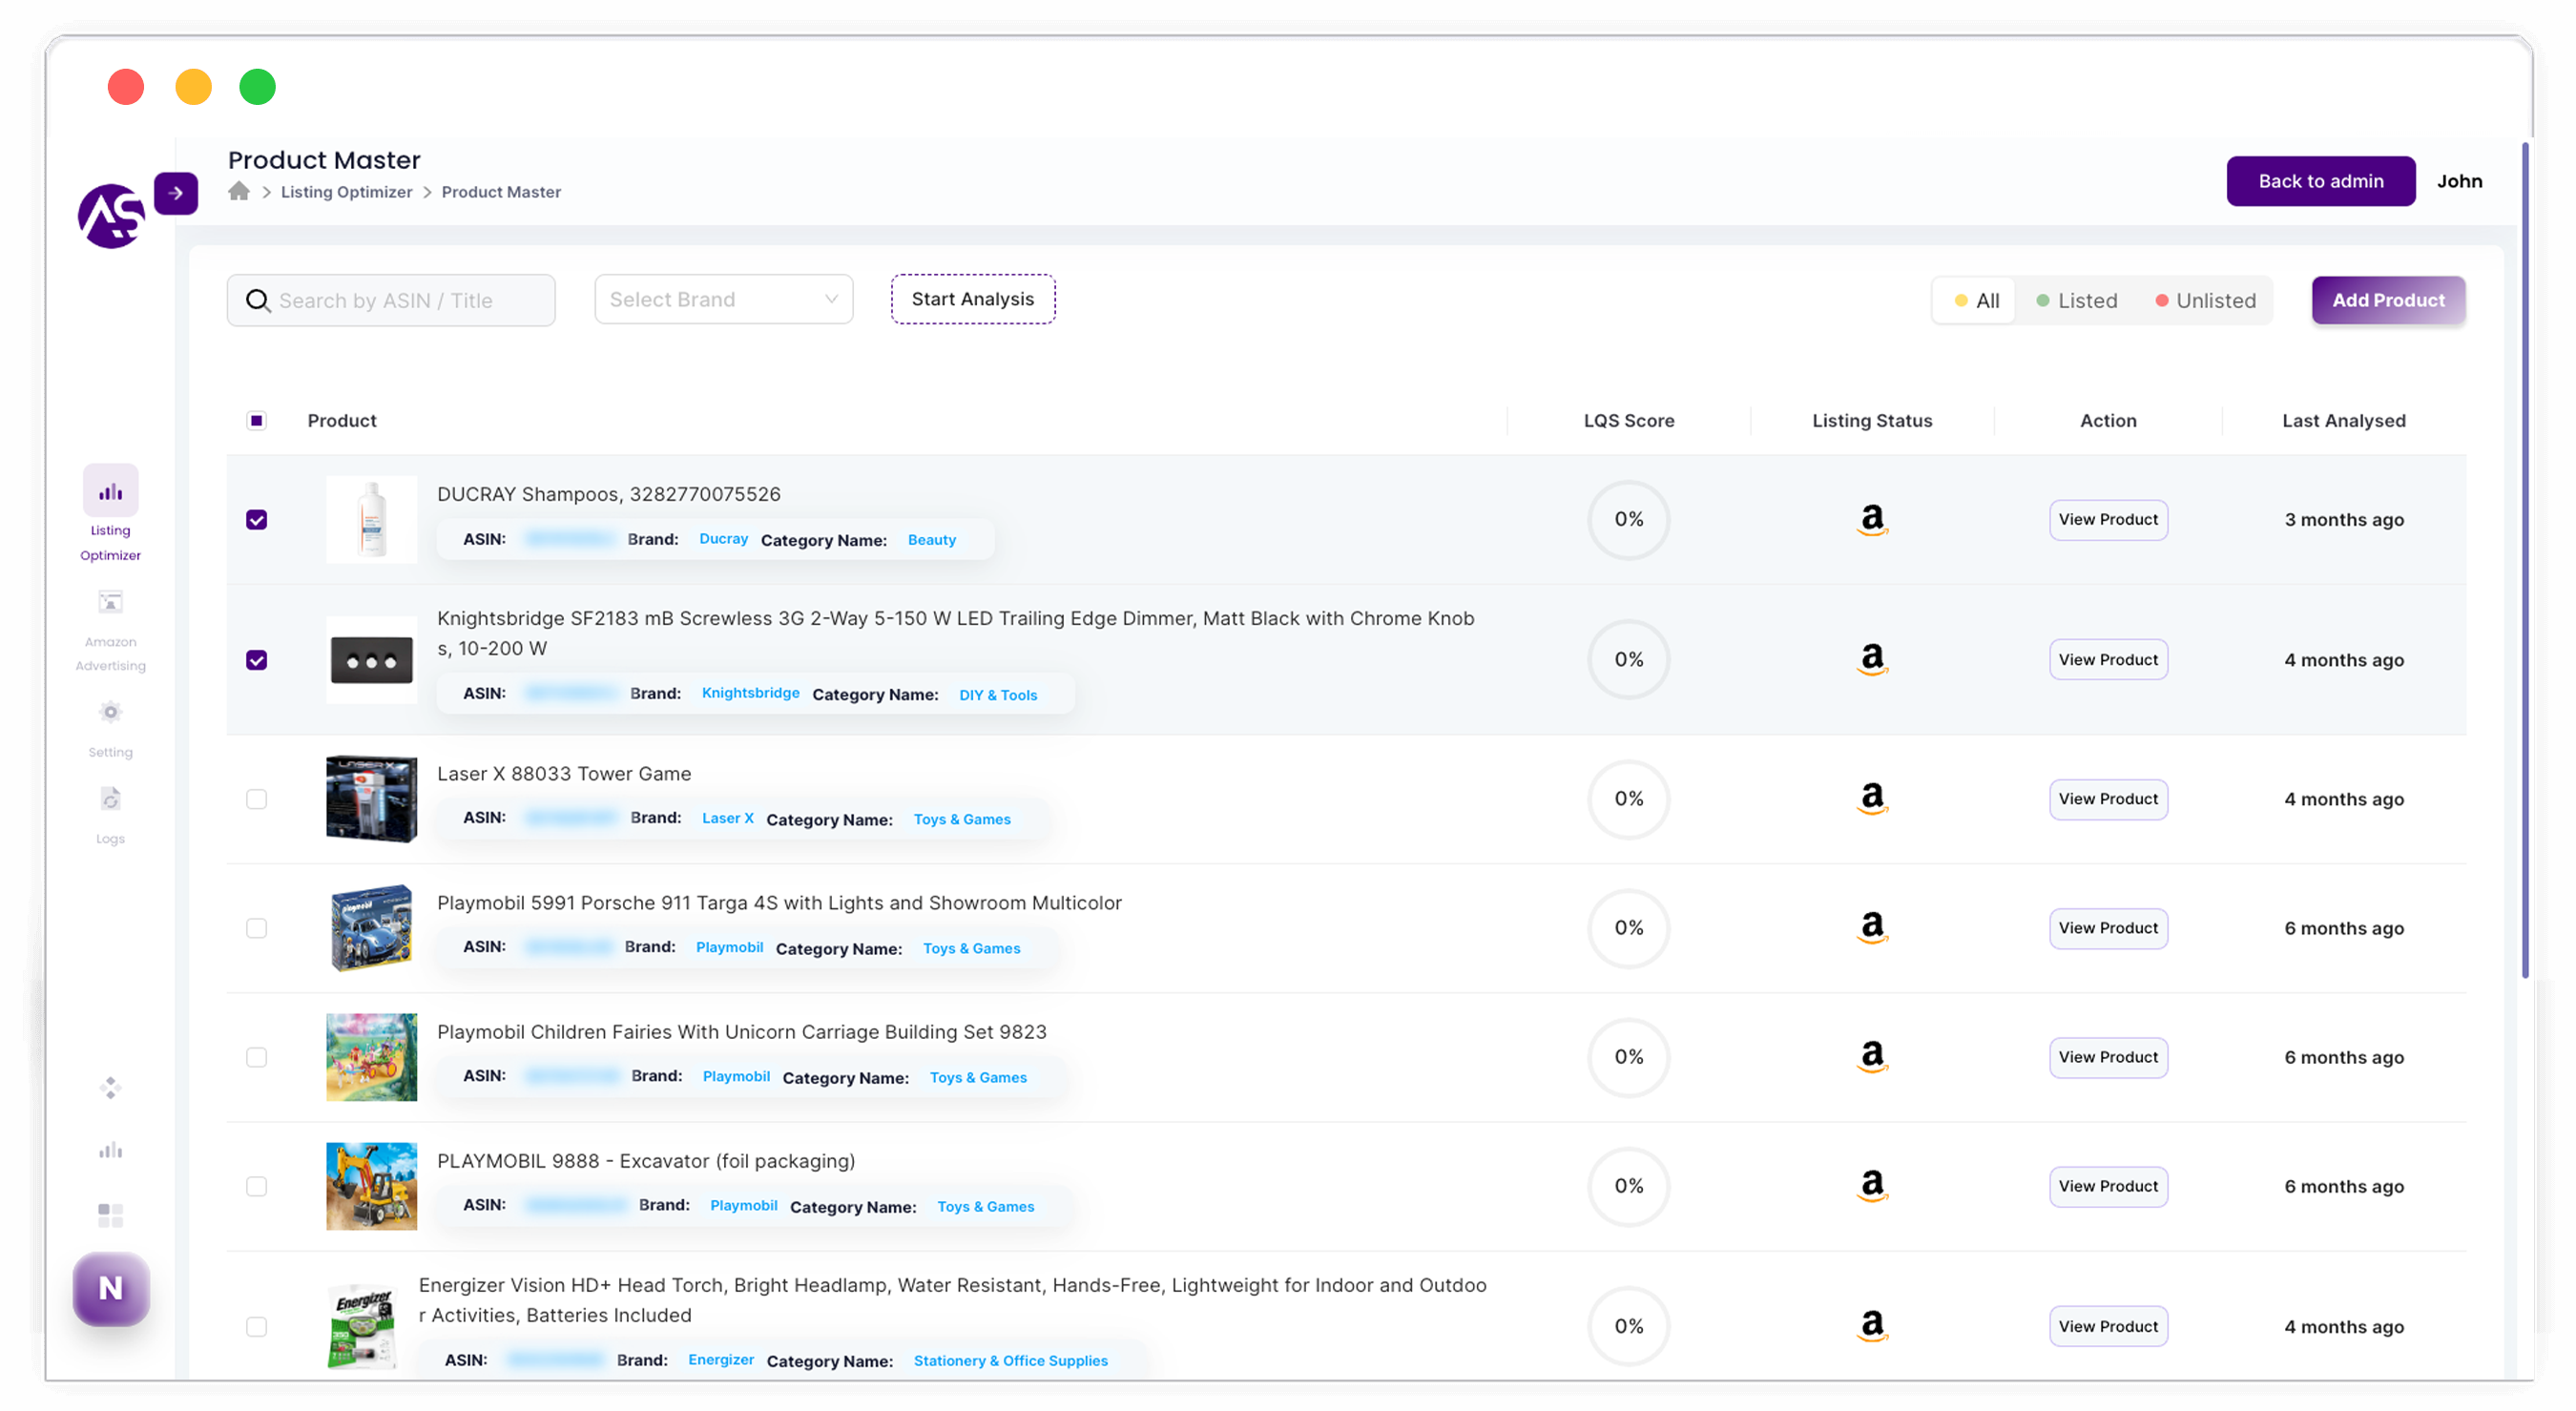Click the DIY & Tools category link

998,695
